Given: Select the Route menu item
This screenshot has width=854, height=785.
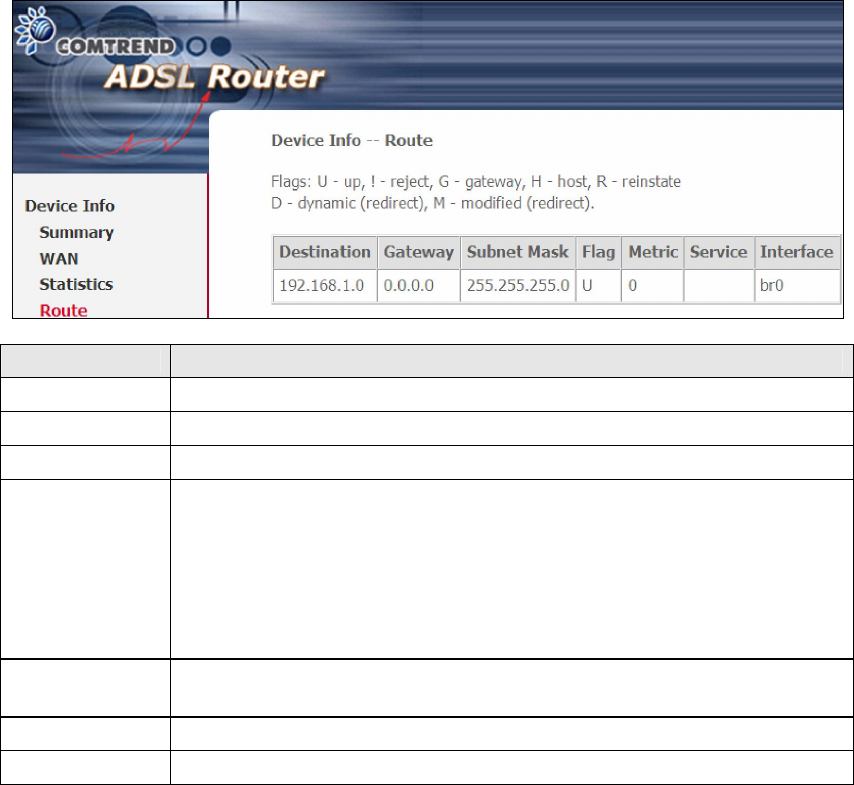Looking at the screenshot, I should pyautogui.click(x=63, y=310).
